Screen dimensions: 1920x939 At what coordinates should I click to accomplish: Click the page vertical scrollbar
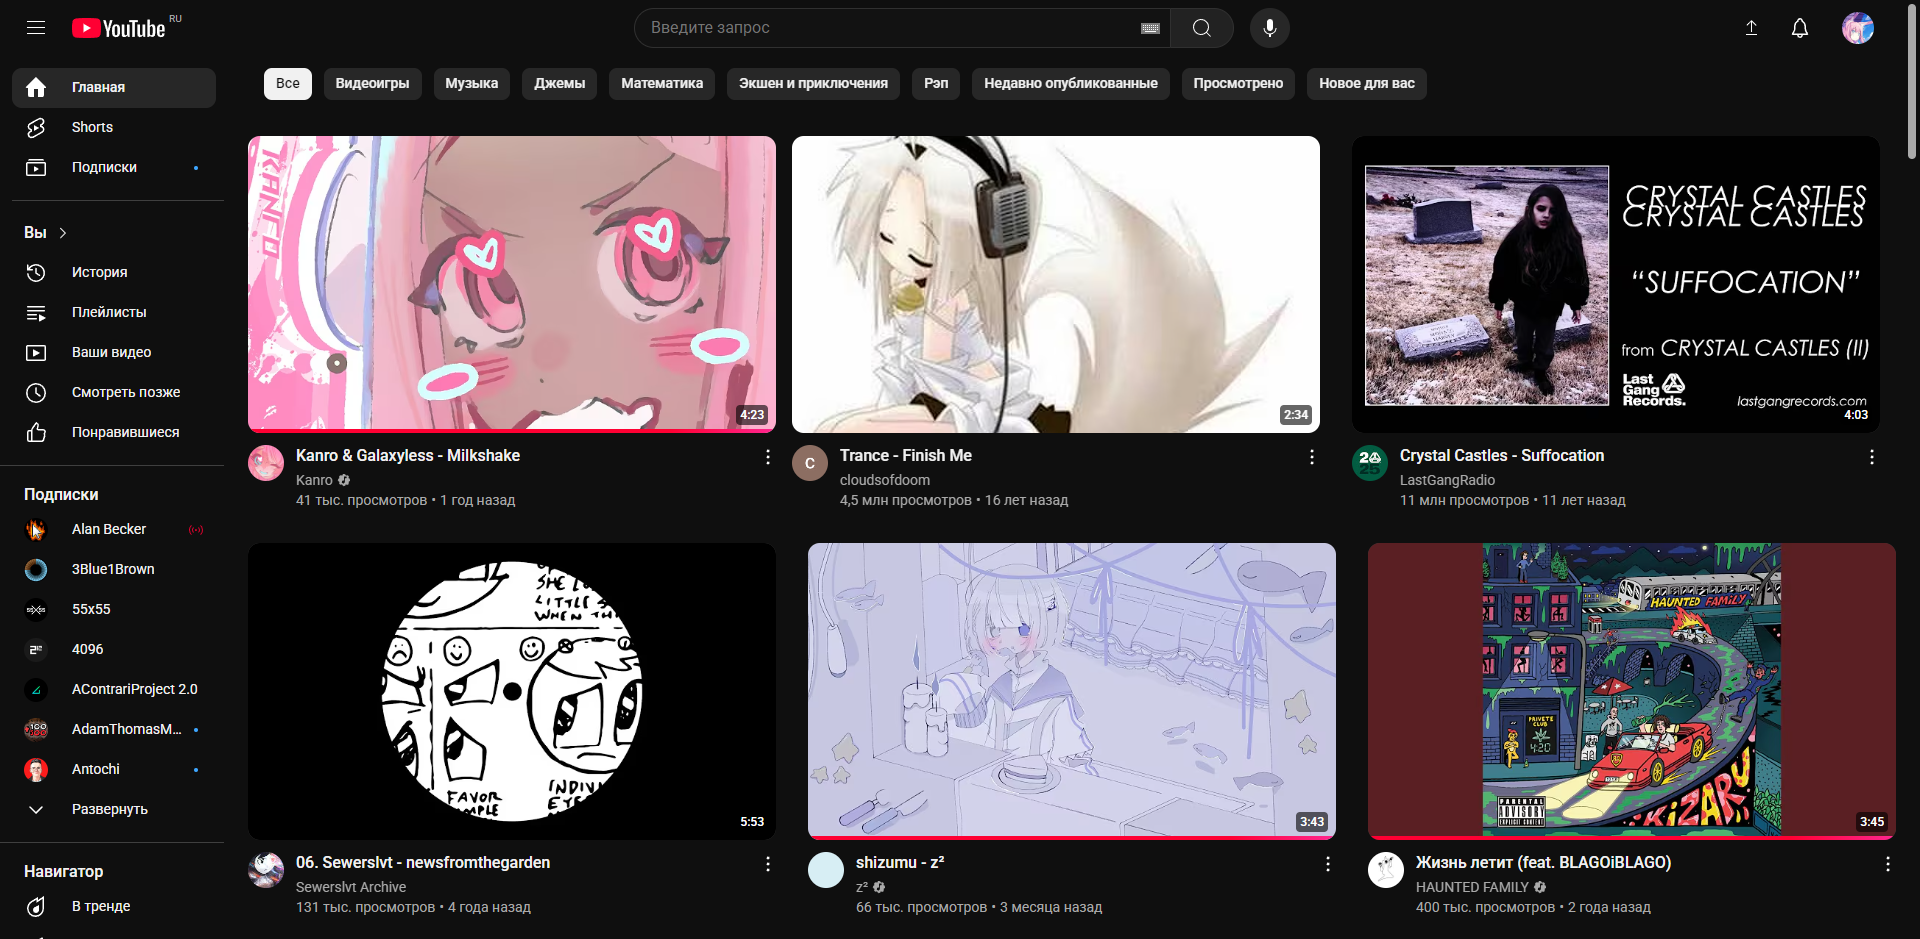point(1912,80)
